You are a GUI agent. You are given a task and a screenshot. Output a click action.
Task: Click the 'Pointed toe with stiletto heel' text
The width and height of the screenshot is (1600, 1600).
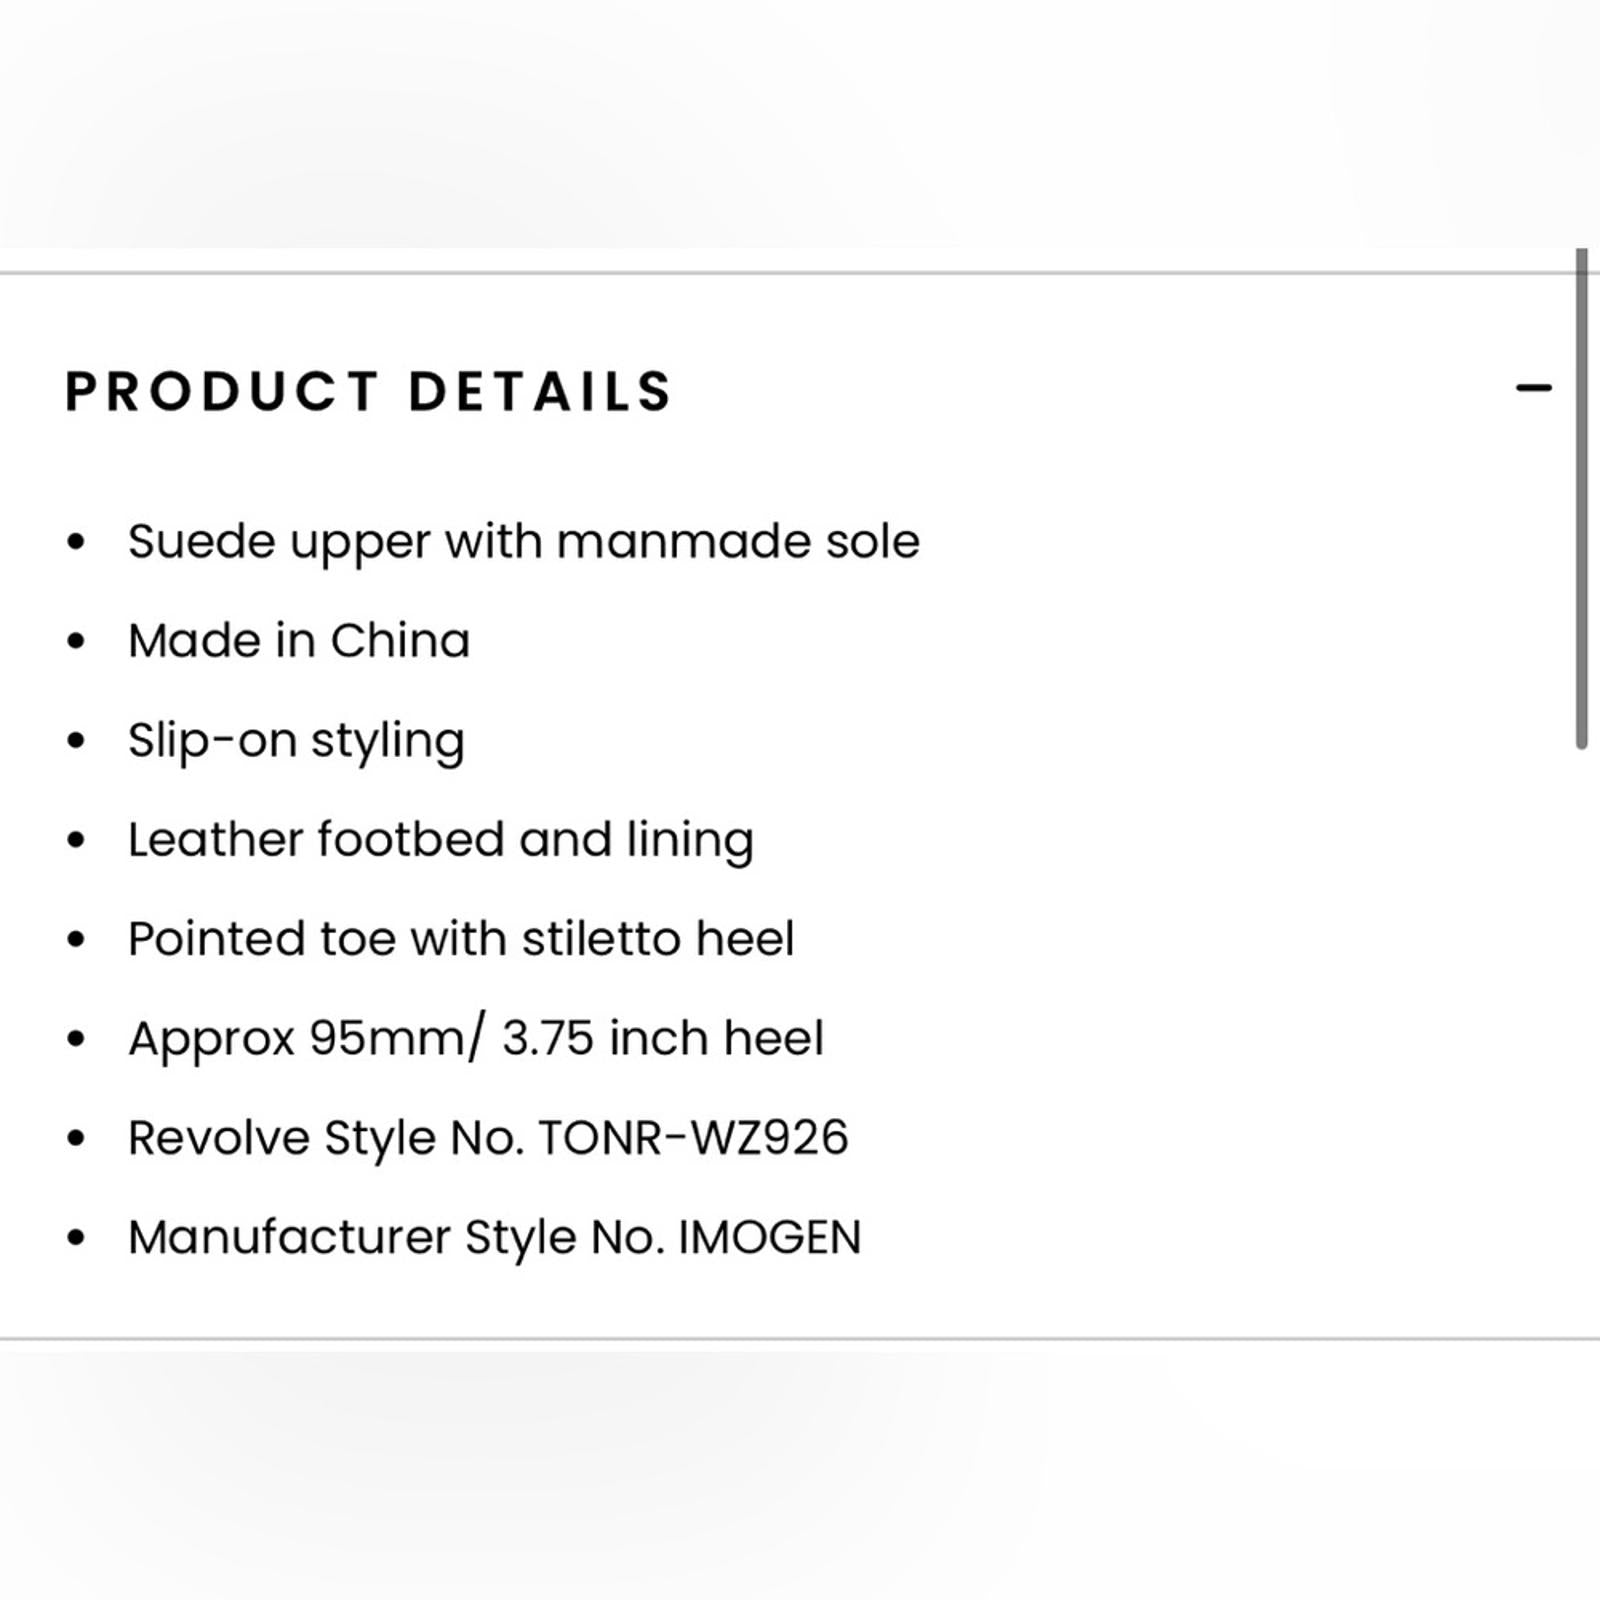[x=461, y=939]
